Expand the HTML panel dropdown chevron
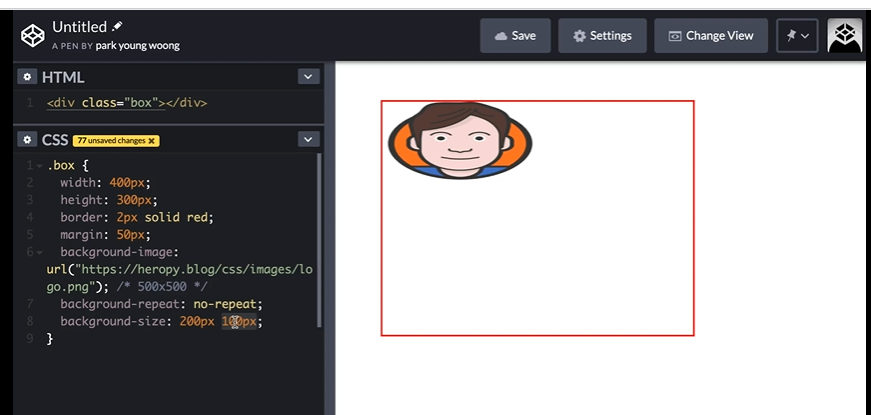Image resolution: width=871 pixels, height=415 pixels. point(308,77)
